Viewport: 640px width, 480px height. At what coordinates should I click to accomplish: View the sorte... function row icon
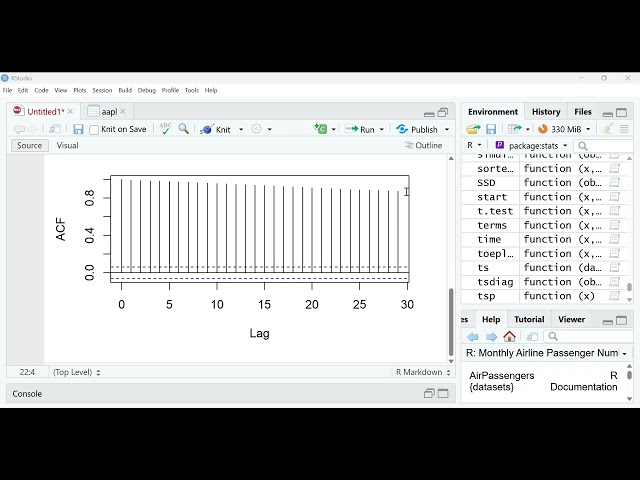615,168
